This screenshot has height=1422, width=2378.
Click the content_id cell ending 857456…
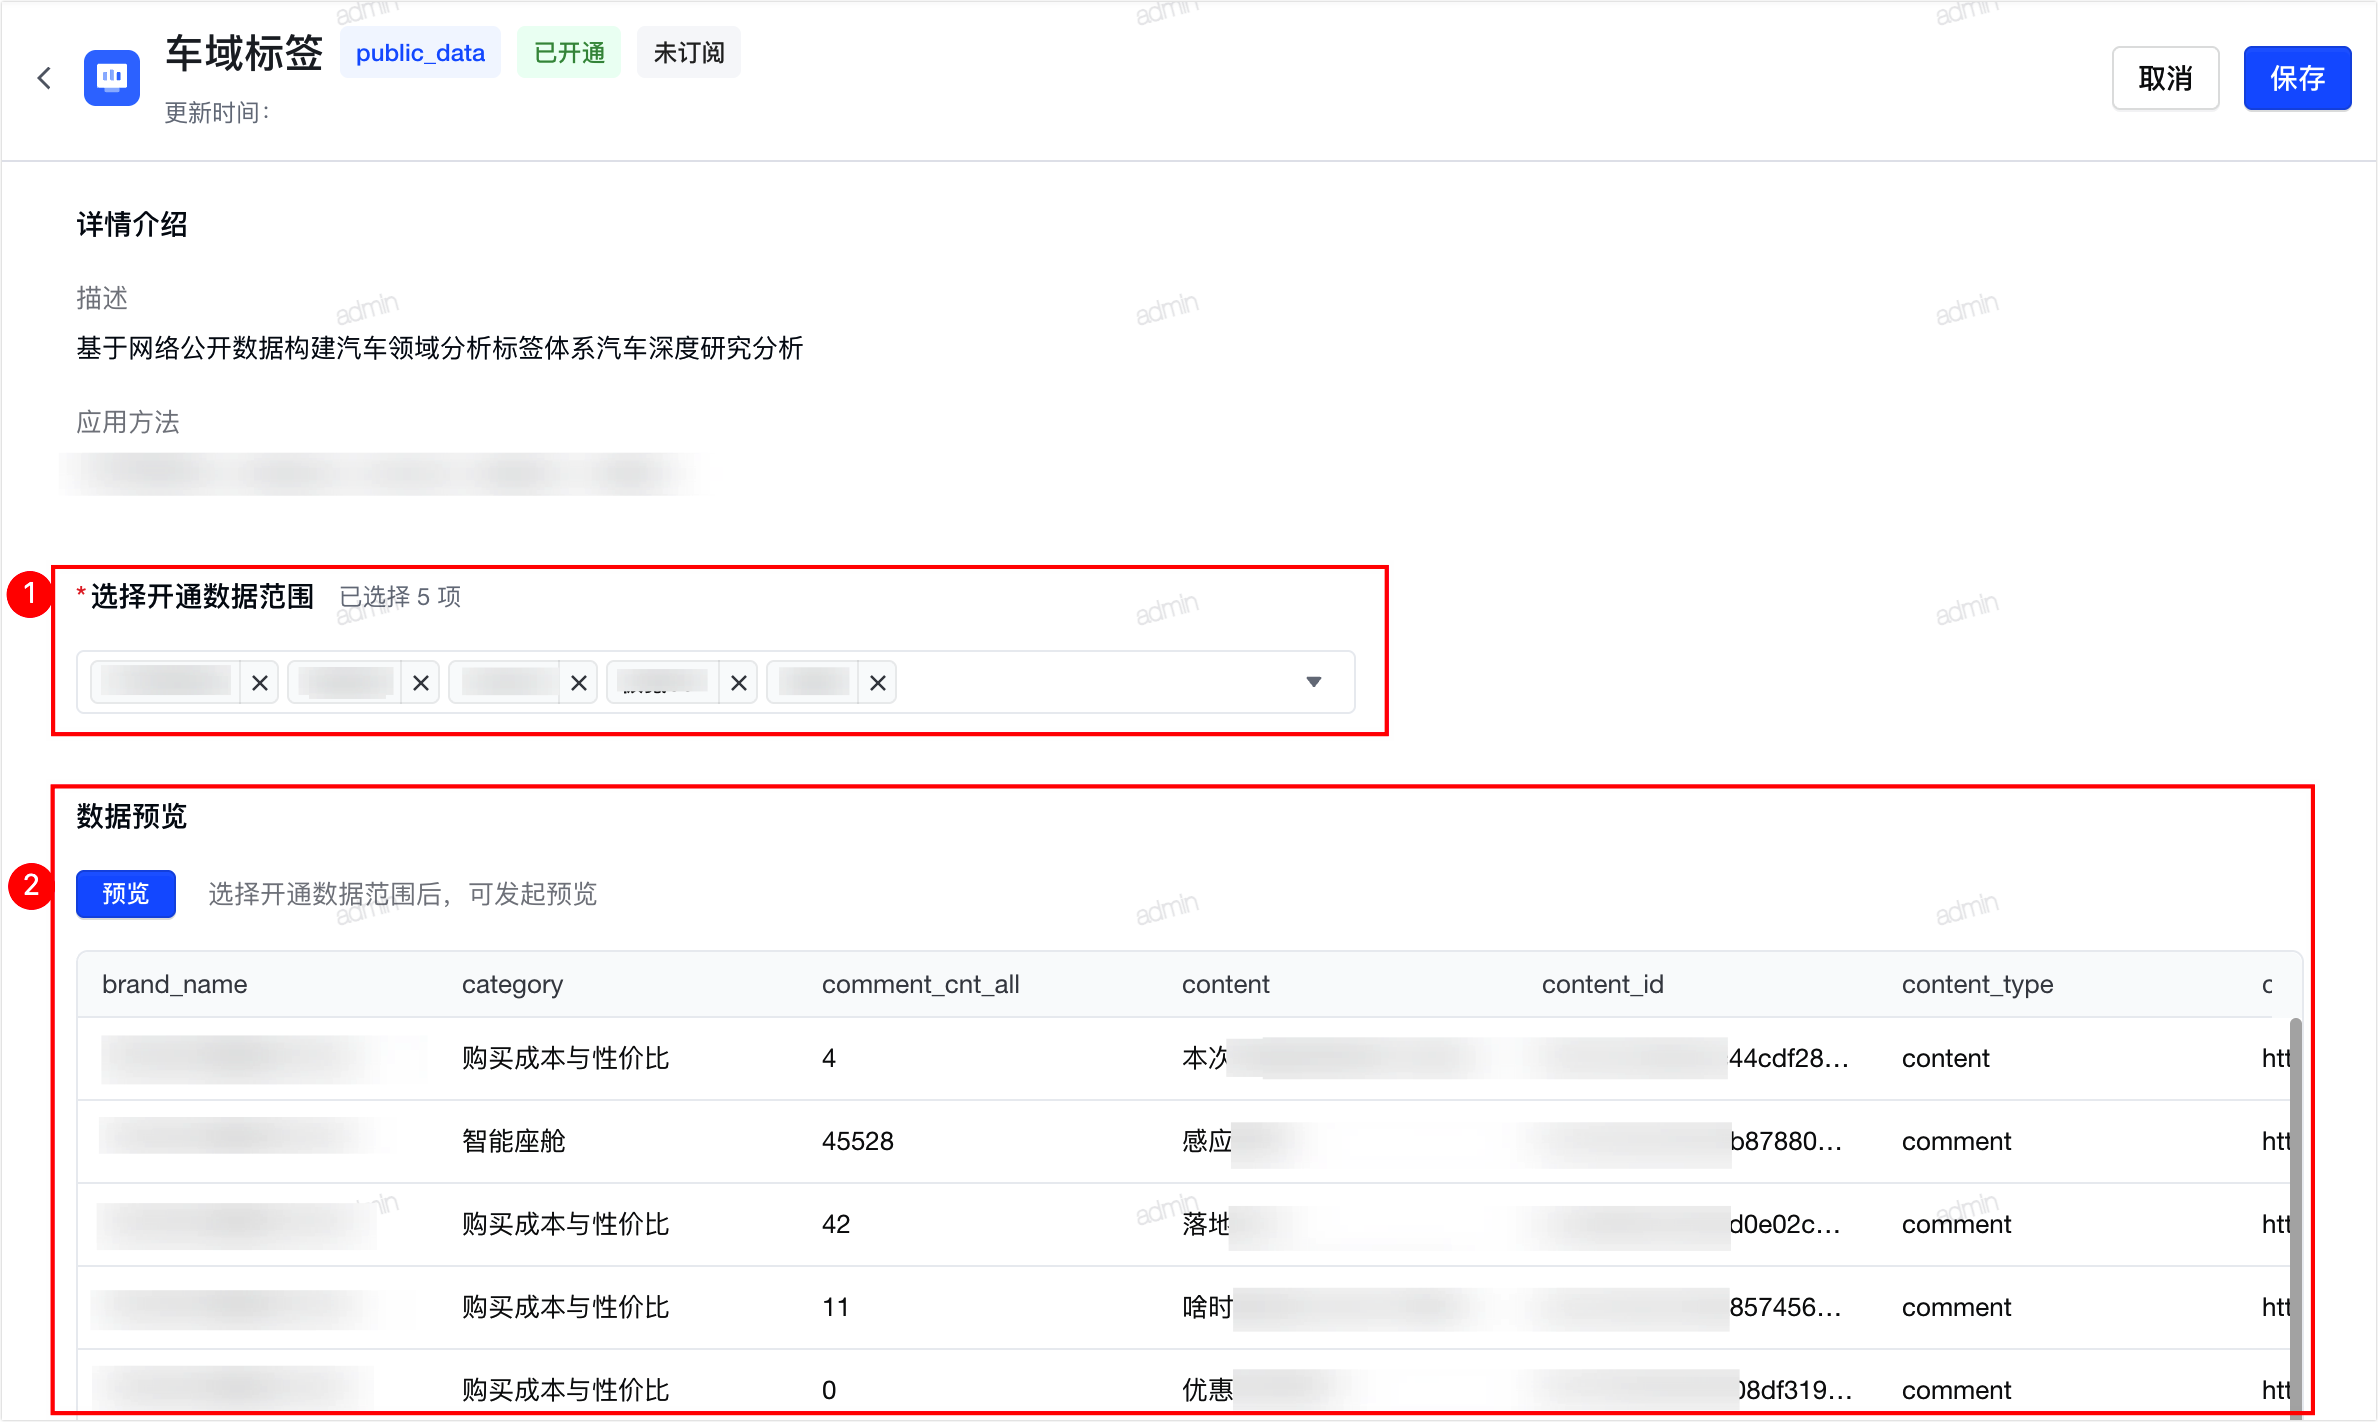(1692, 1307)
